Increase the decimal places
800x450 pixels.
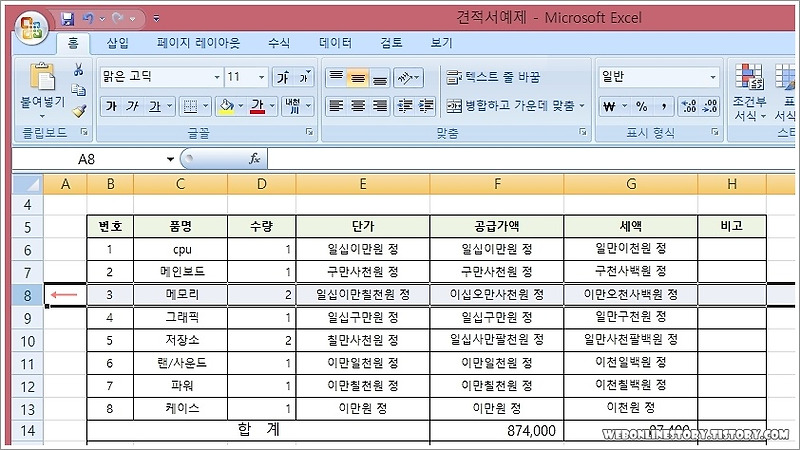pos(689,107)
